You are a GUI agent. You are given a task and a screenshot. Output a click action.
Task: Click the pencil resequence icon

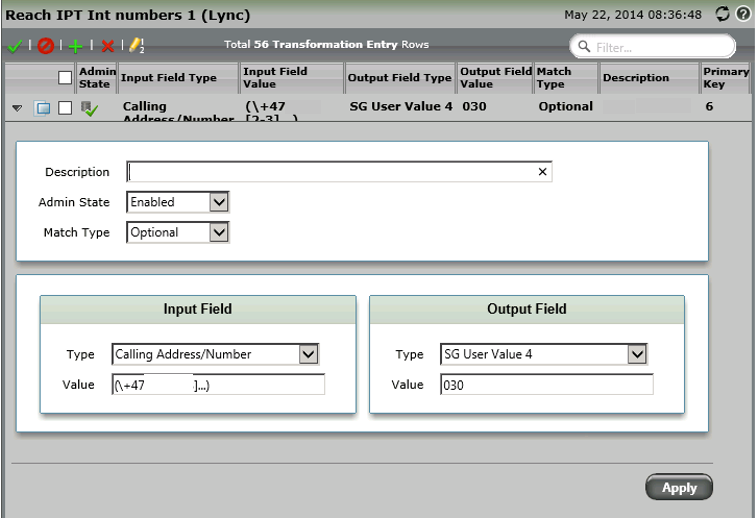[137, 45]
